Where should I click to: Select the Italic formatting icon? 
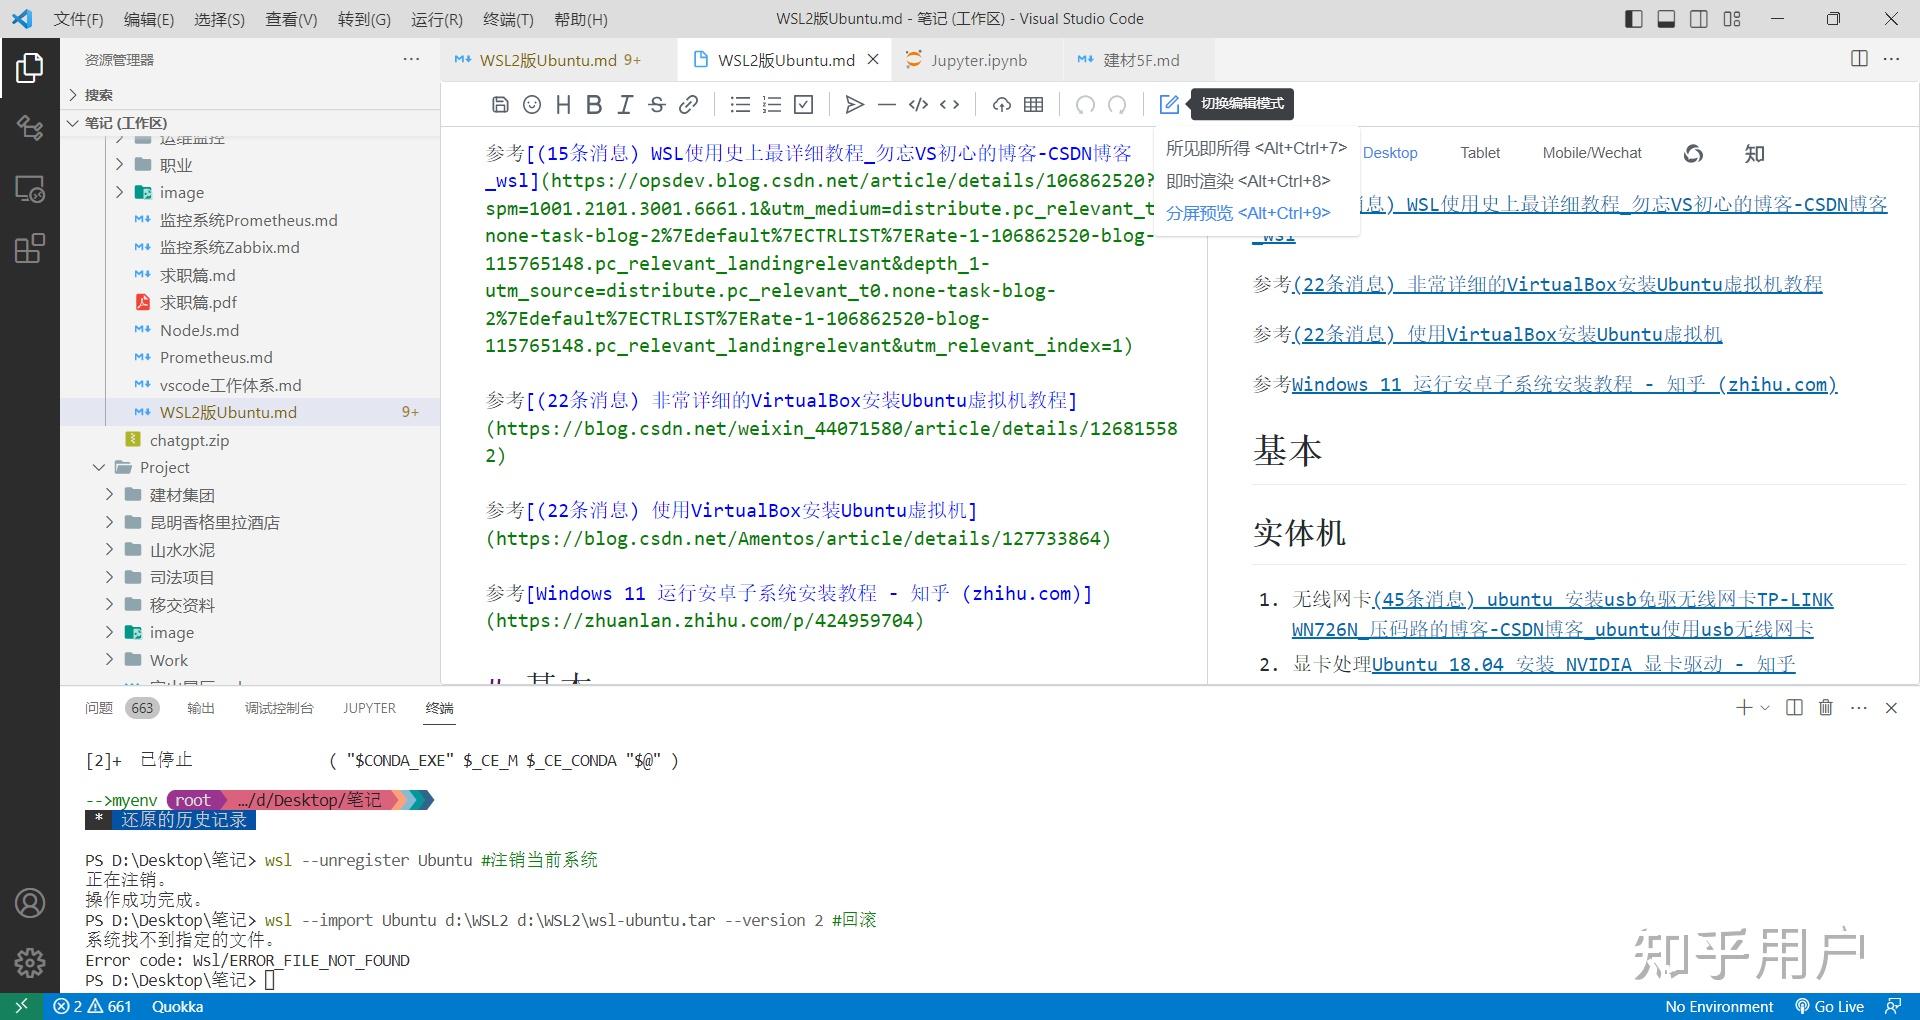coord(625,104)
